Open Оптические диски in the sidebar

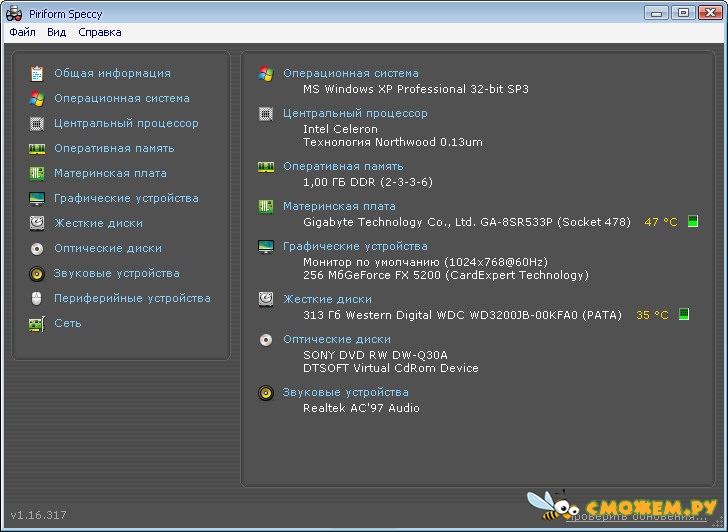(108, 248)
